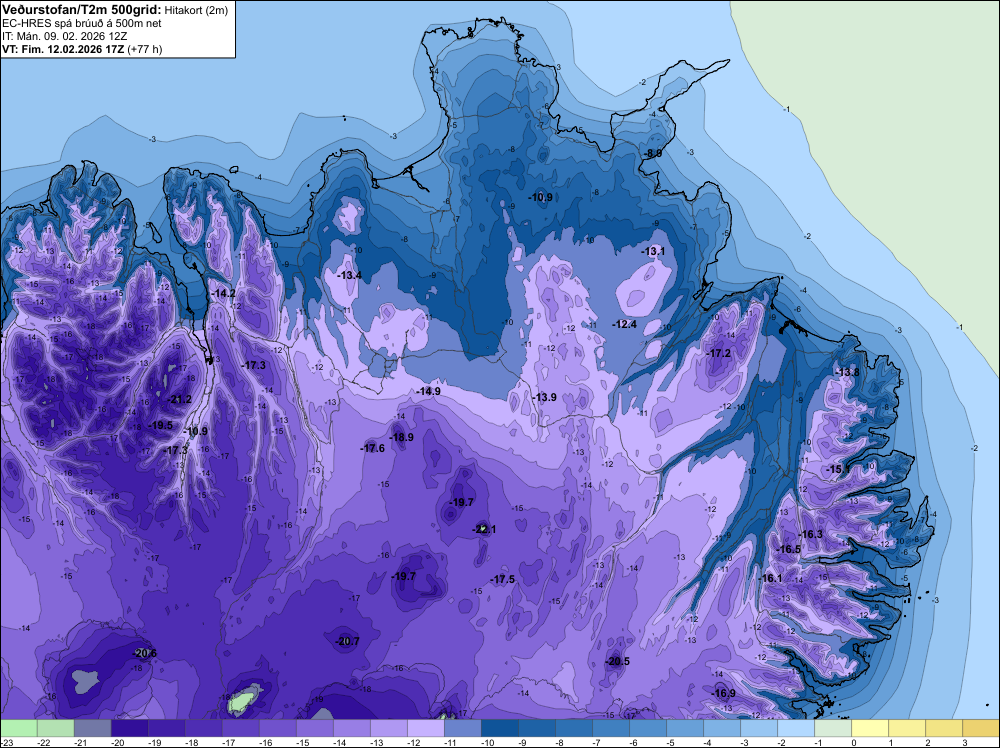Pick the legend swatch labeled -7

[611, 728]
